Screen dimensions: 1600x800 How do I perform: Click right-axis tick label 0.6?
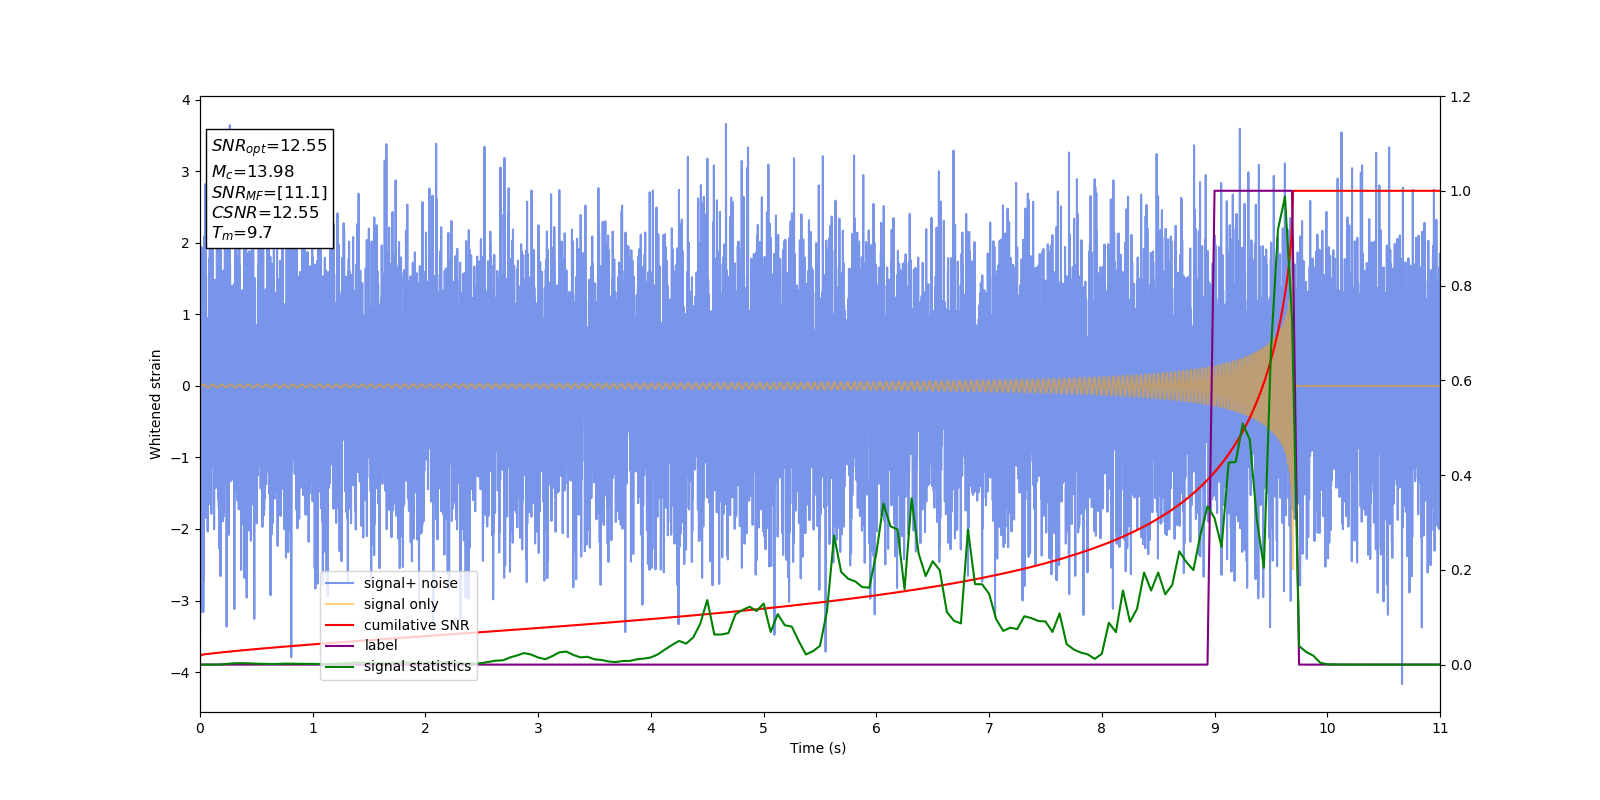coord(1461,381)
